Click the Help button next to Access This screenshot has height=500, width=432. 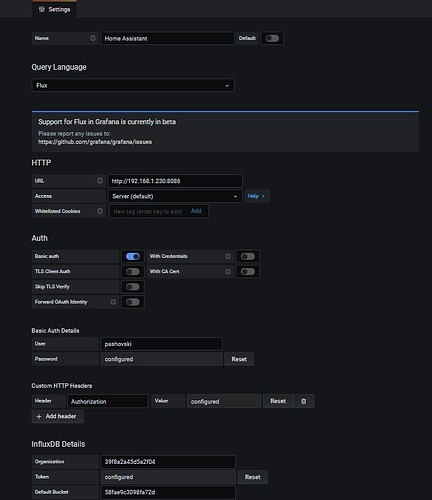pos(257,196)
